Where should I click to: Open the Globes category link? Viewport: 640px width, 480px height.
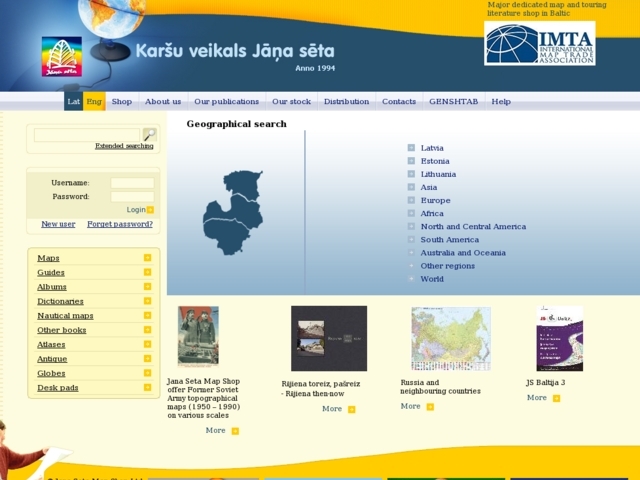point(51,373)
